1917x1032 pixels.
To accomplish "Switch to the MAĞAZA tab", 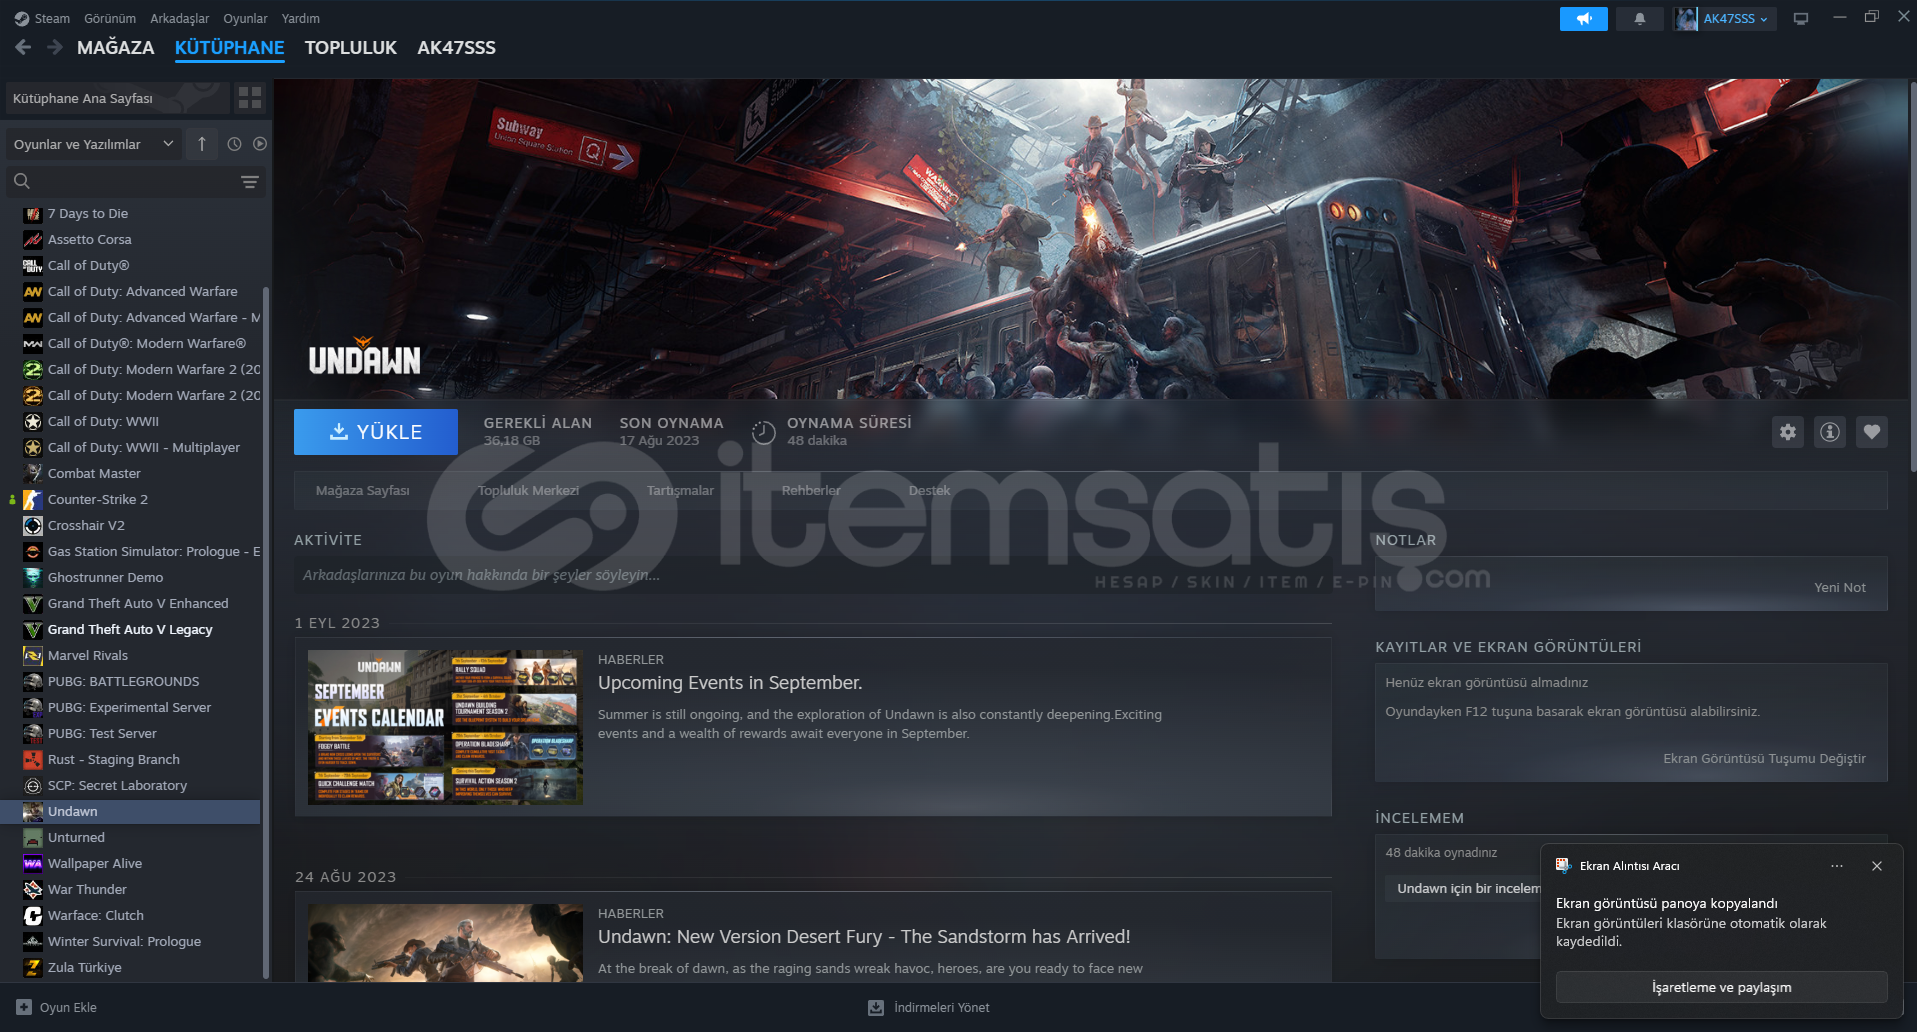I will pyautogui.click(x=116, y=47).
